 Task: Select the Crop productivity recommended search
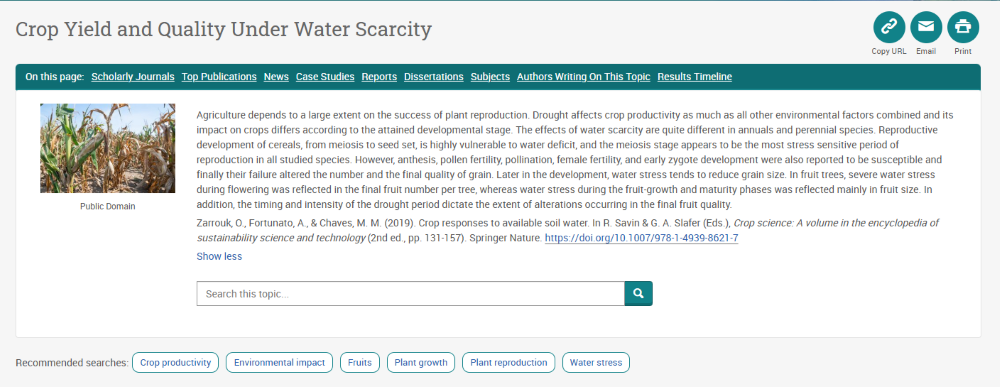175,363
